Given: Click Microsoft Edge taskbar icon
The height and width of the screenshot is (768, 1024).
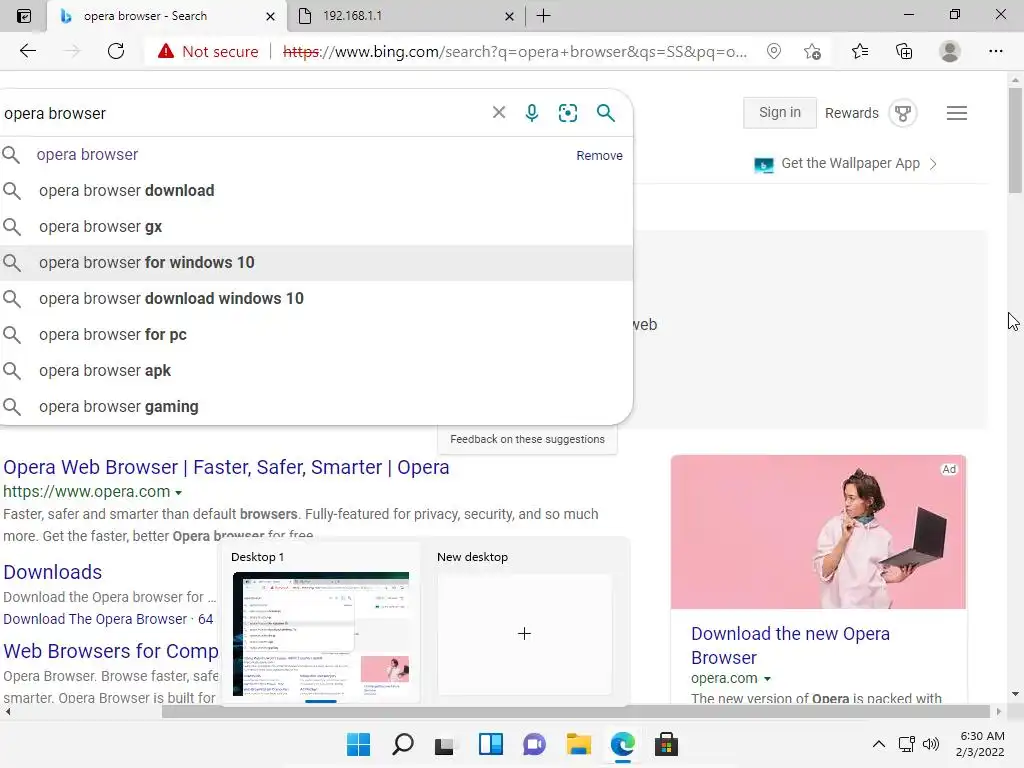Looking at the screenshot, I should pyautogui.click(x=622, y=744).
